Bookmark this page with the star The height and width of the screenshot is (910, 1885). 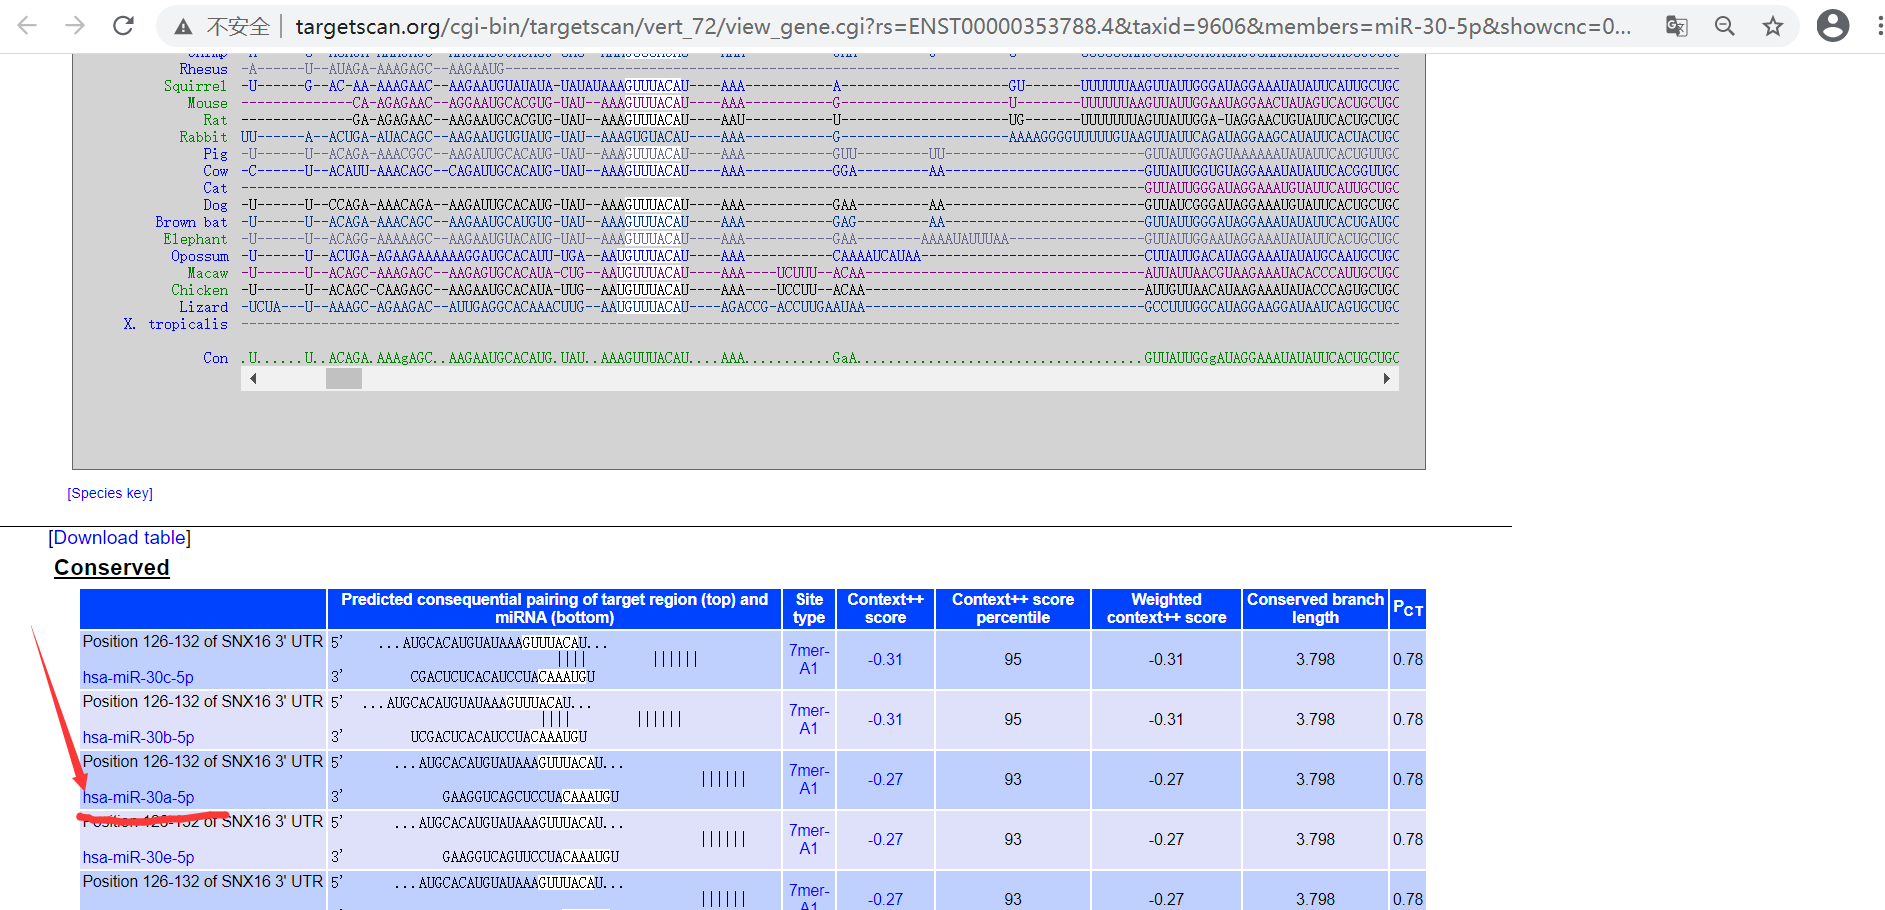click(x=1773, y=27)
